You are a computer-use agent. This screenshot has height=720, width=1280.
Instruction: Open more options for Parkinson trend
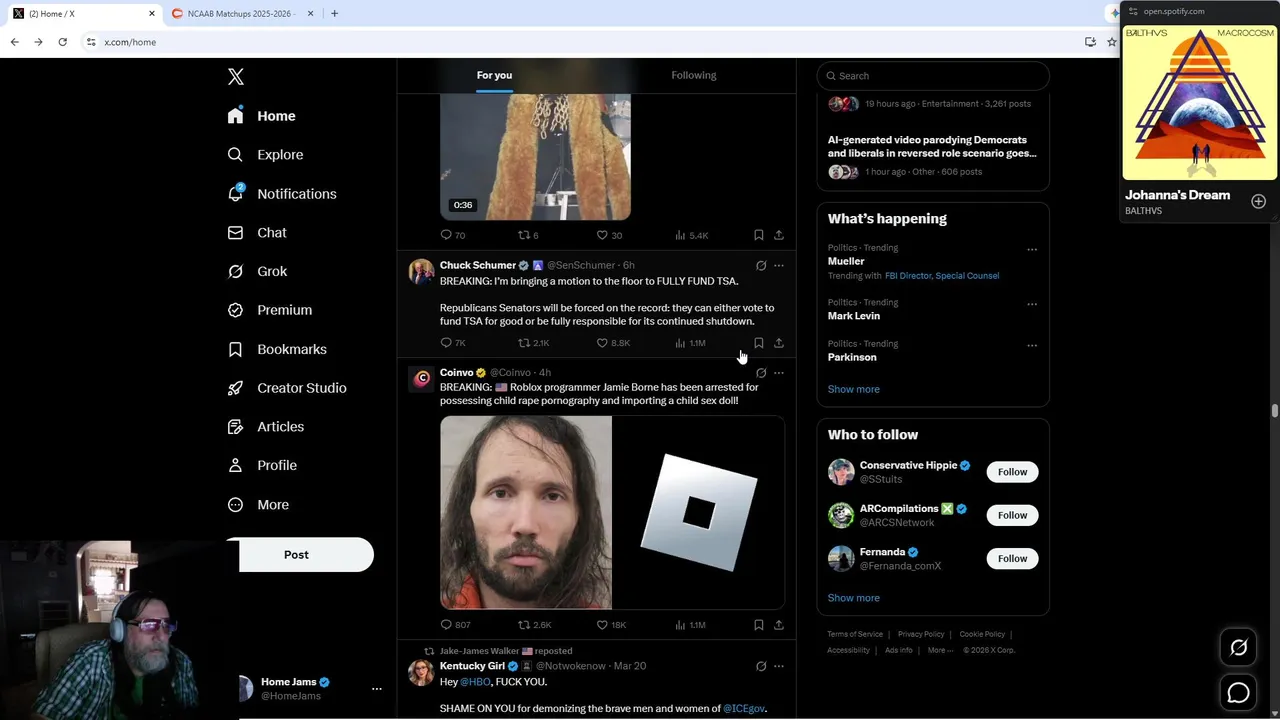pos(1032,346)
